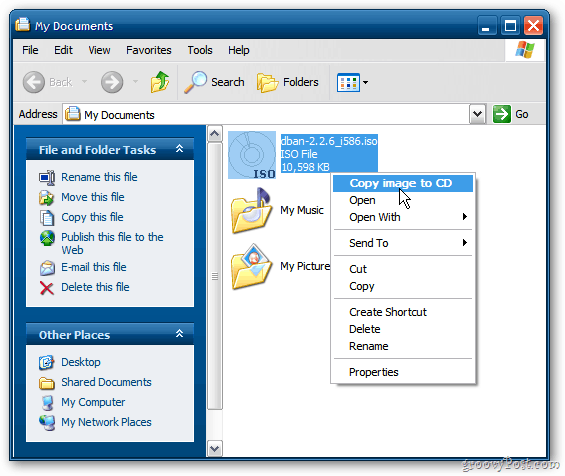Click the My Pictures folder icon
This screenshot has width=565, height=476.
pyautogui.click(x=252, y=267)
